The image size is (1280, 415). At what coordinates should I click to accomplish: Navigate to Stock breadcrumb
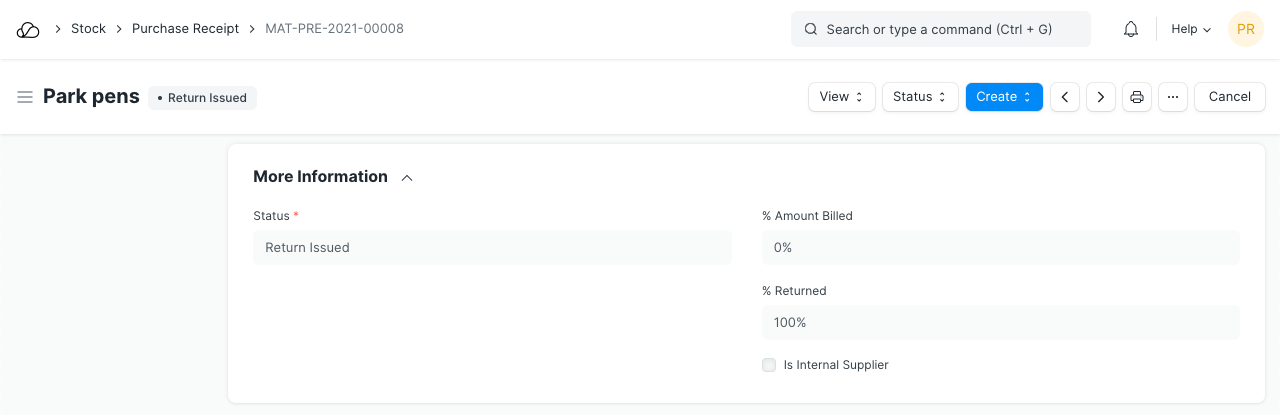(88, 29)
